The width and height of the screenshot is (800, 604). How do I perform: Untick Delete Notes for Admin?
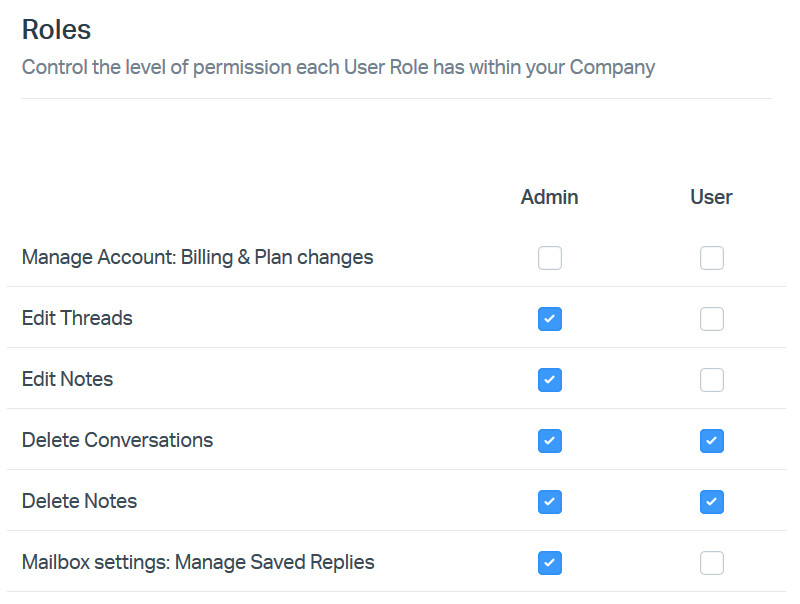[550, 502]
